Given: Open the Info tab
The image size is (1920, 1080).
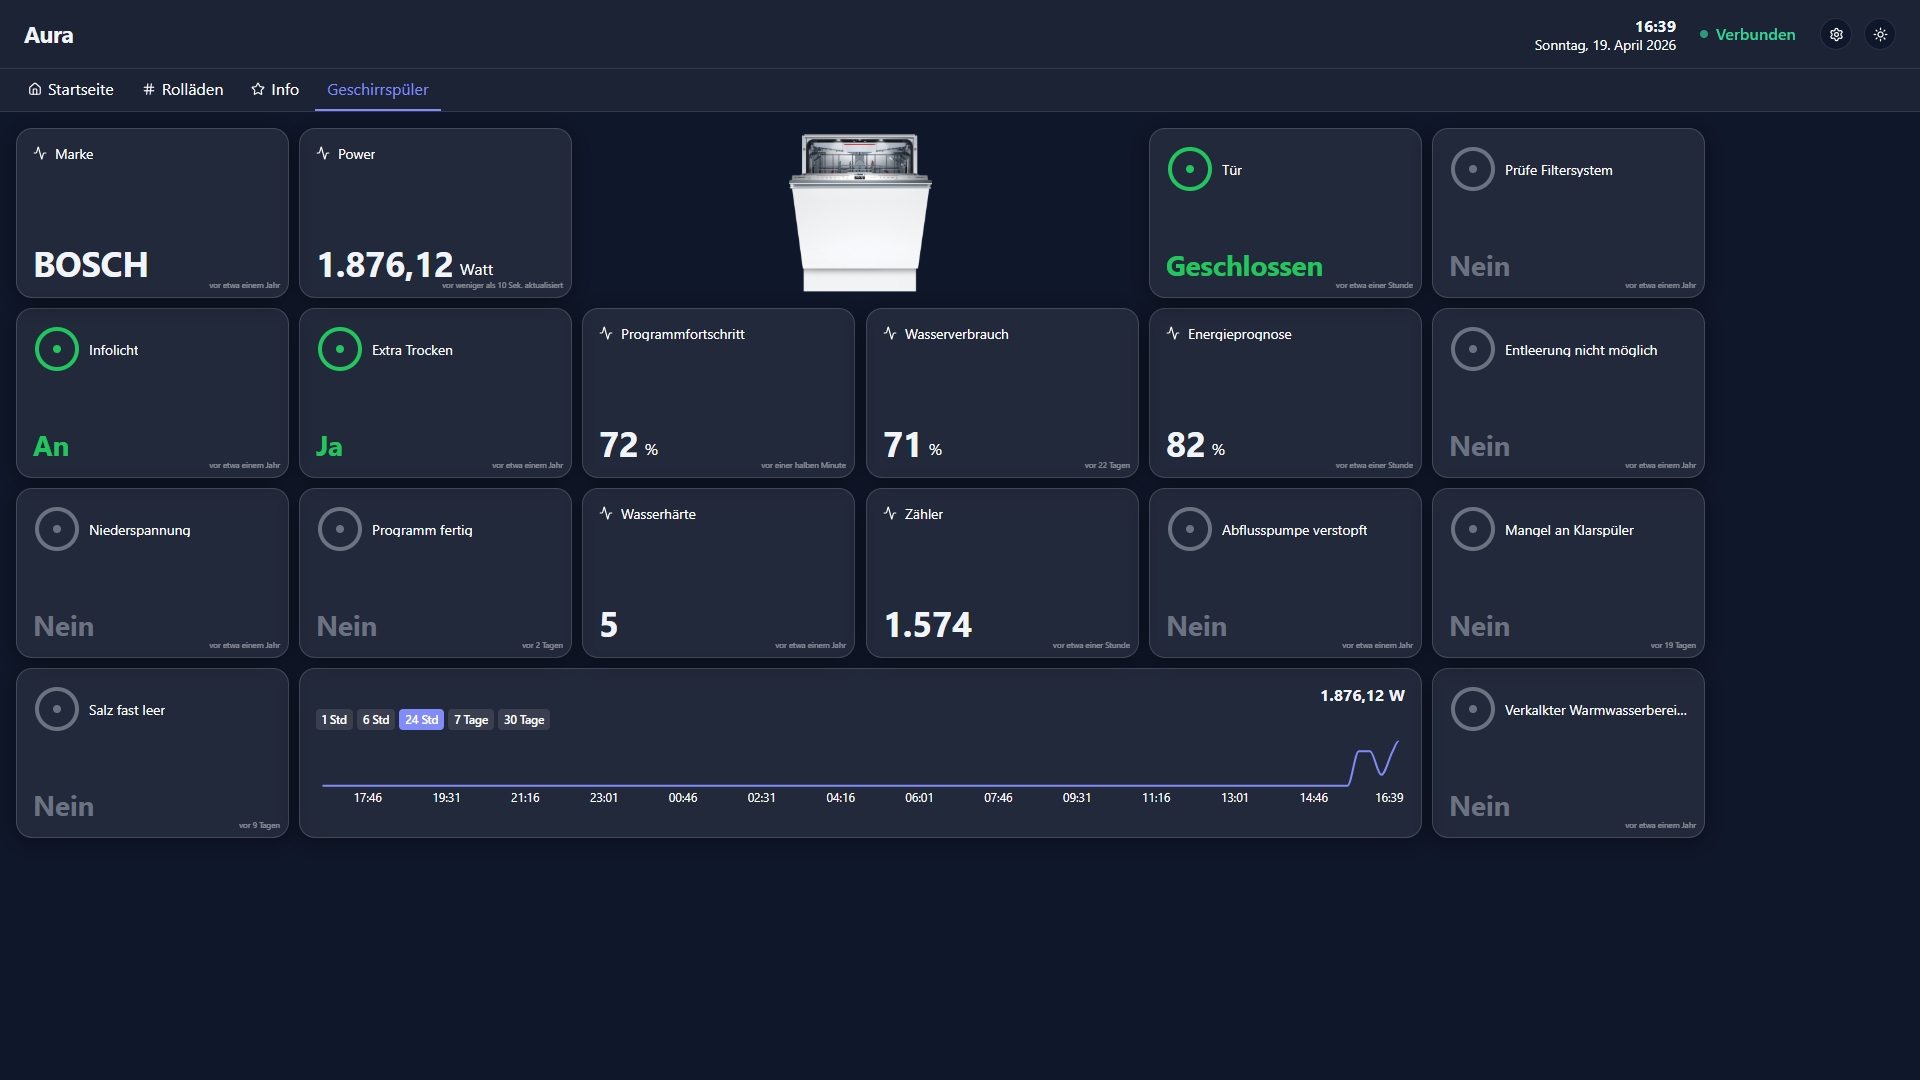Looking at the screenshot, I should click(275, 90).
